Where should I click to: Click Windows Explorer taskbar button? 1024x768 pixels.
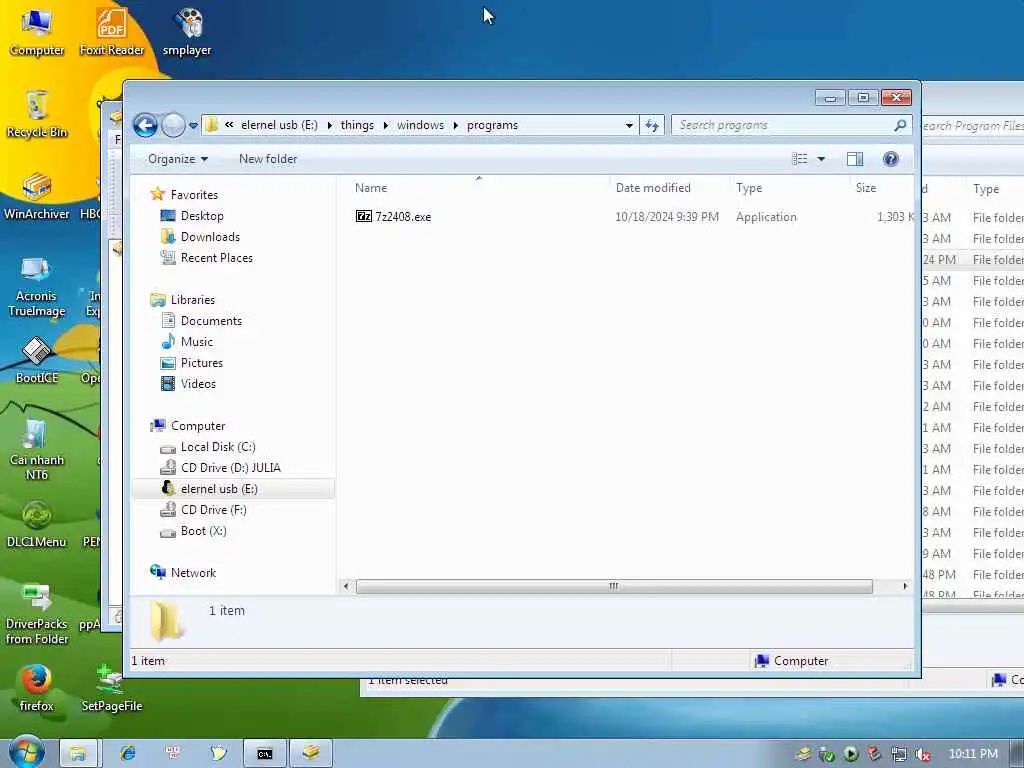(78, 754)
